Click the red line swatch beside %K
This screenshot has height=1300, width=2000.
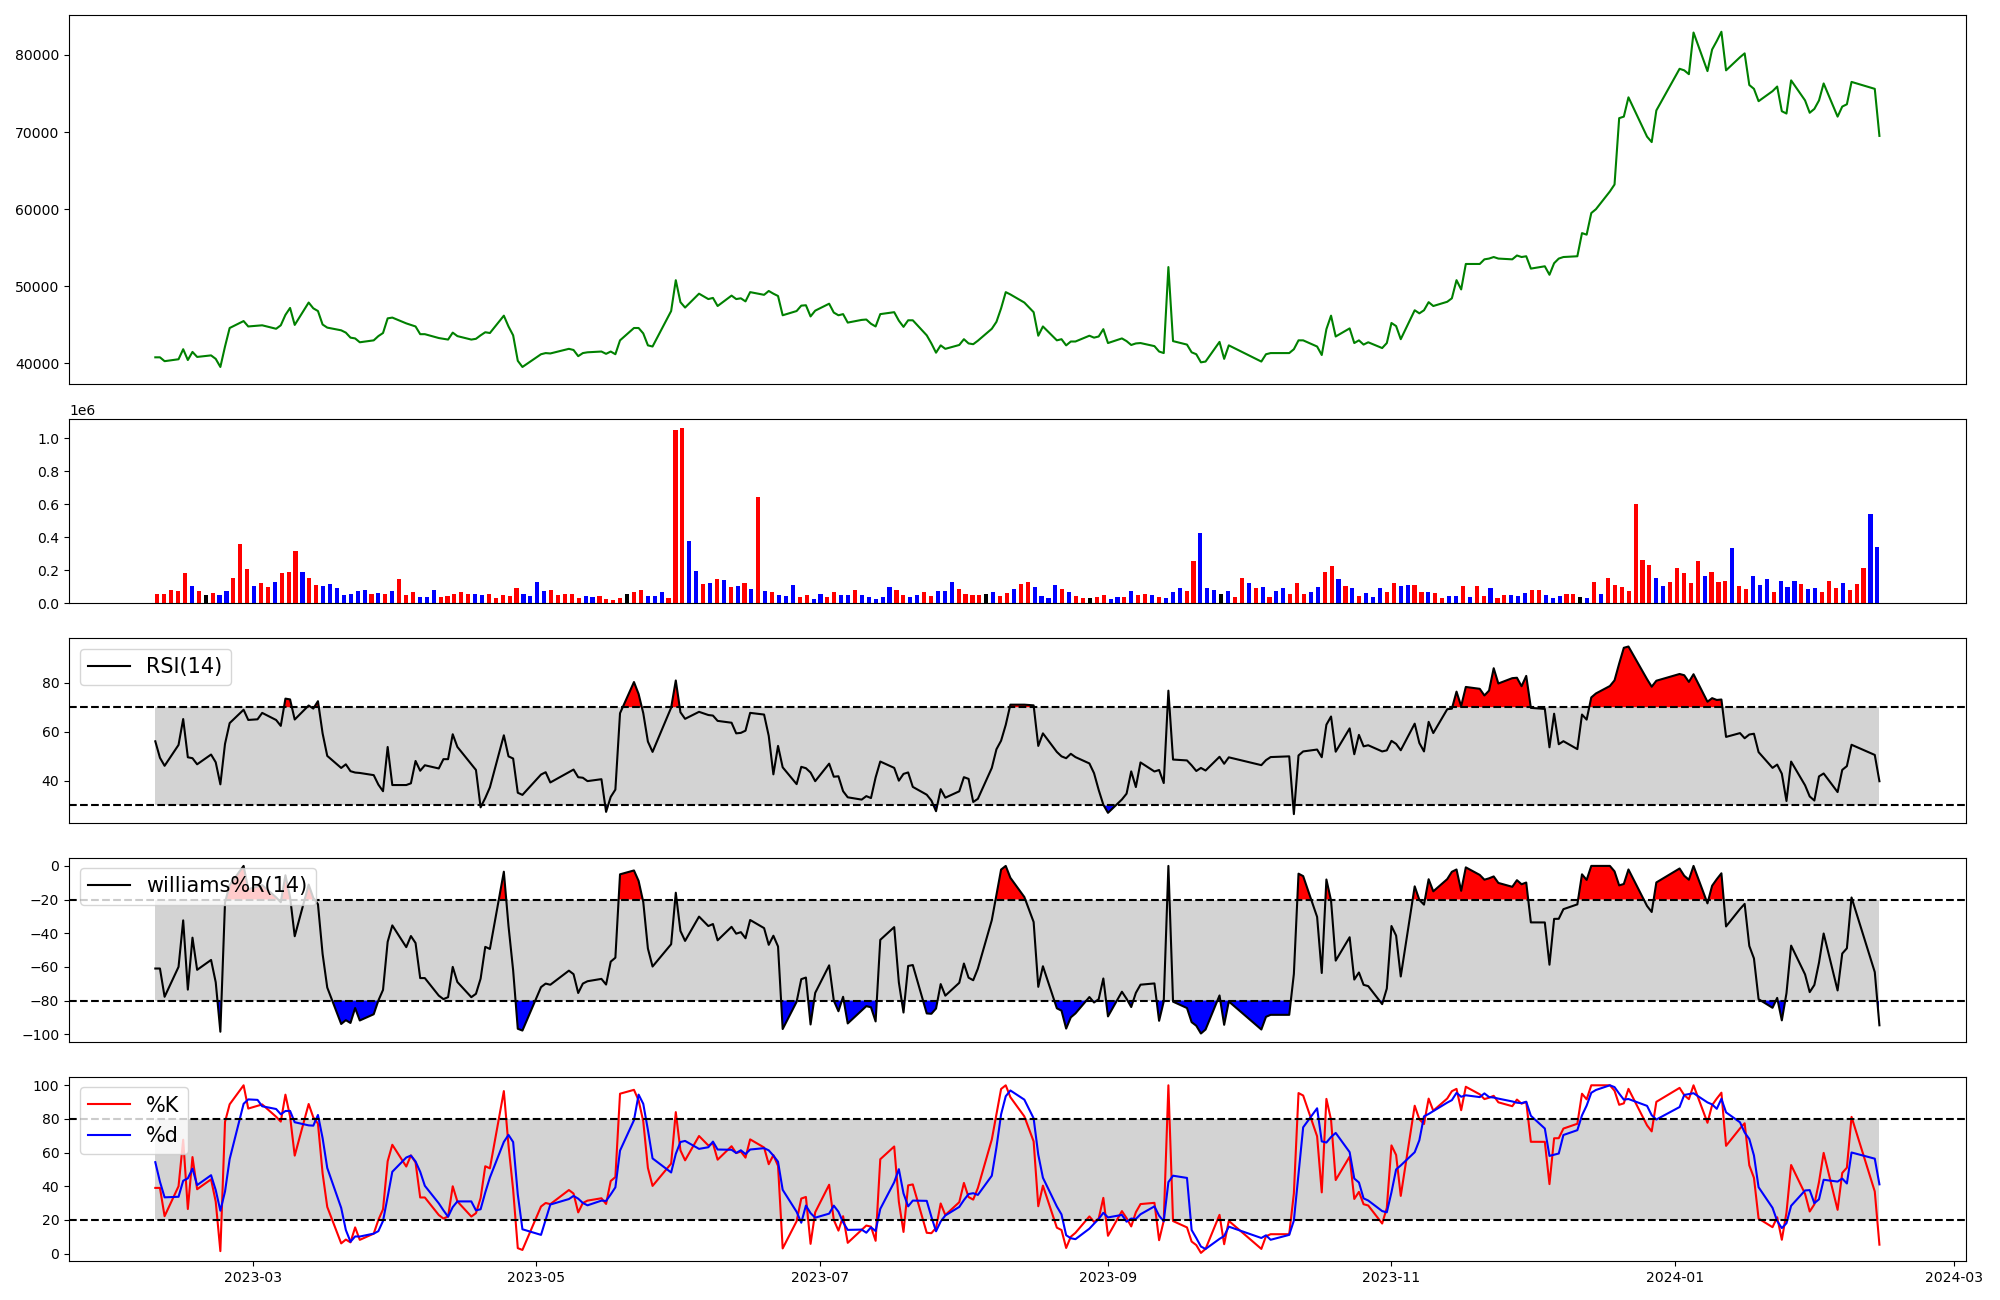109,1105
